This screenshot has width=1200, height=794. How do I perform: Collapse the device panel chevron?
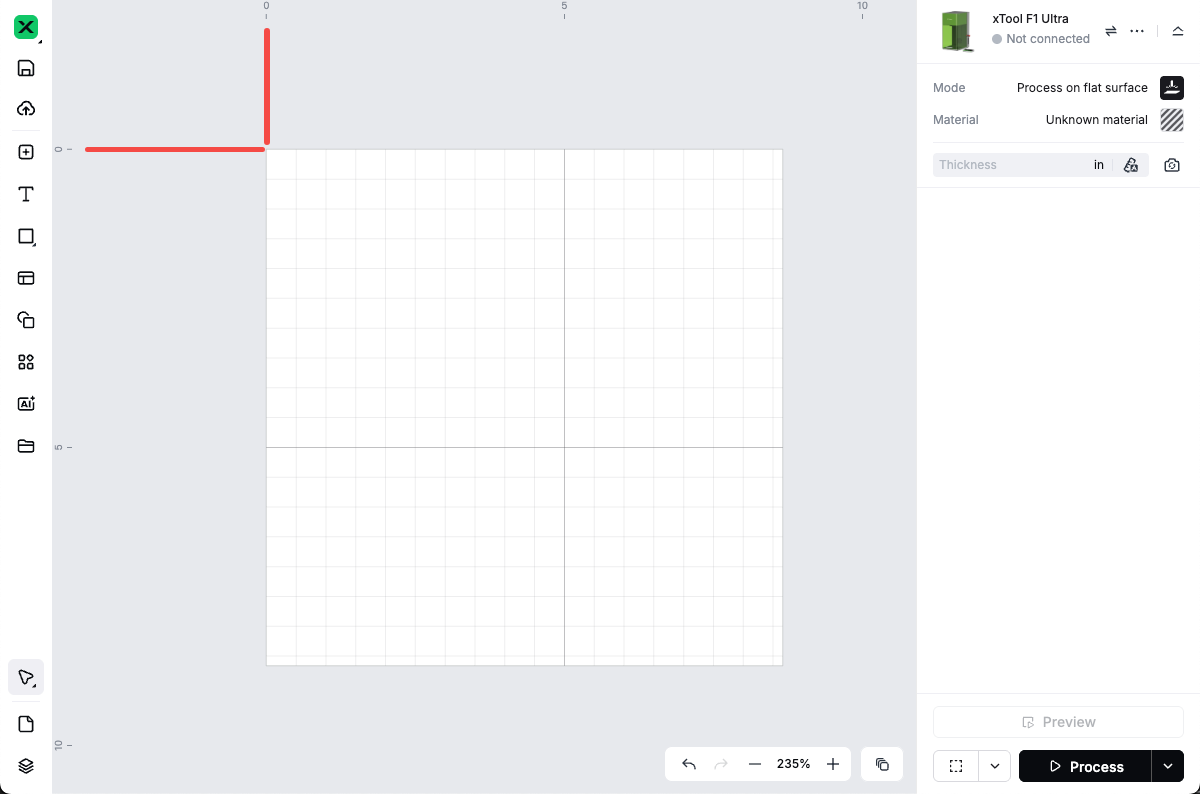pyautogui.click(x=1178, y=31)
